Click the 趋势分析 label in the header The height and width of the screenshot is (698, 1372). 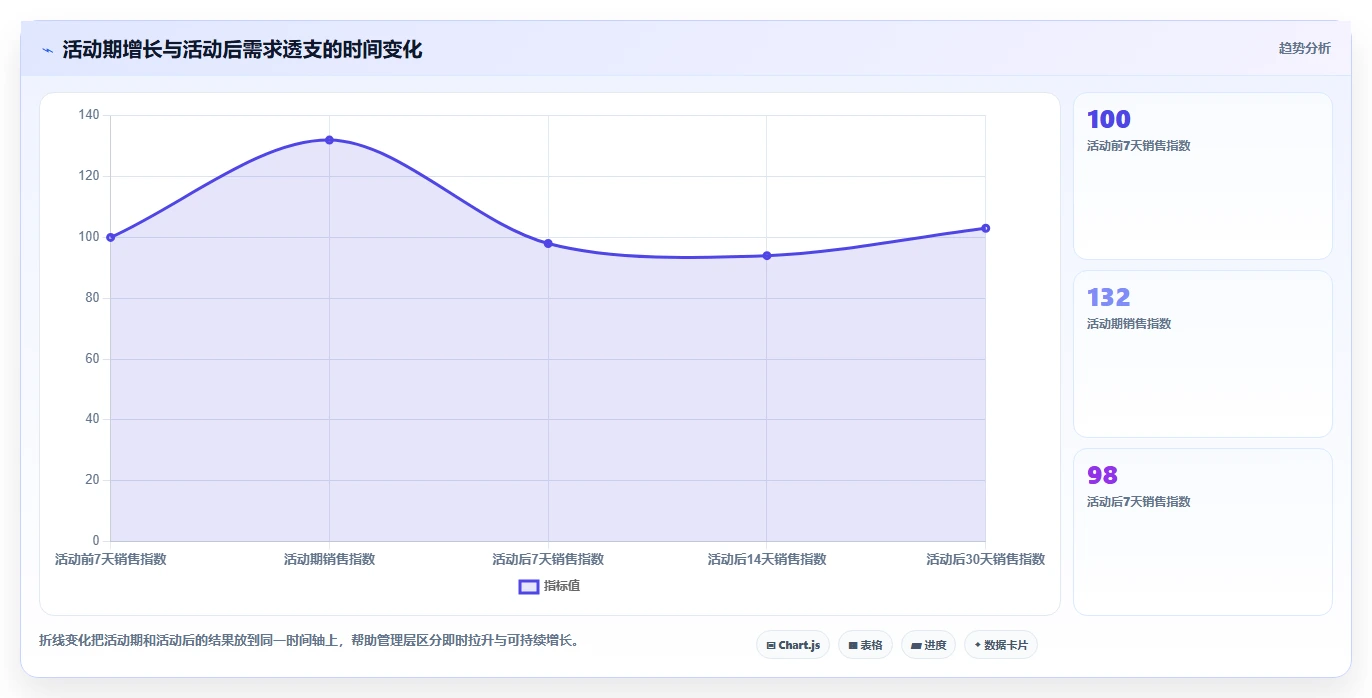click(x=1304, y=48)
